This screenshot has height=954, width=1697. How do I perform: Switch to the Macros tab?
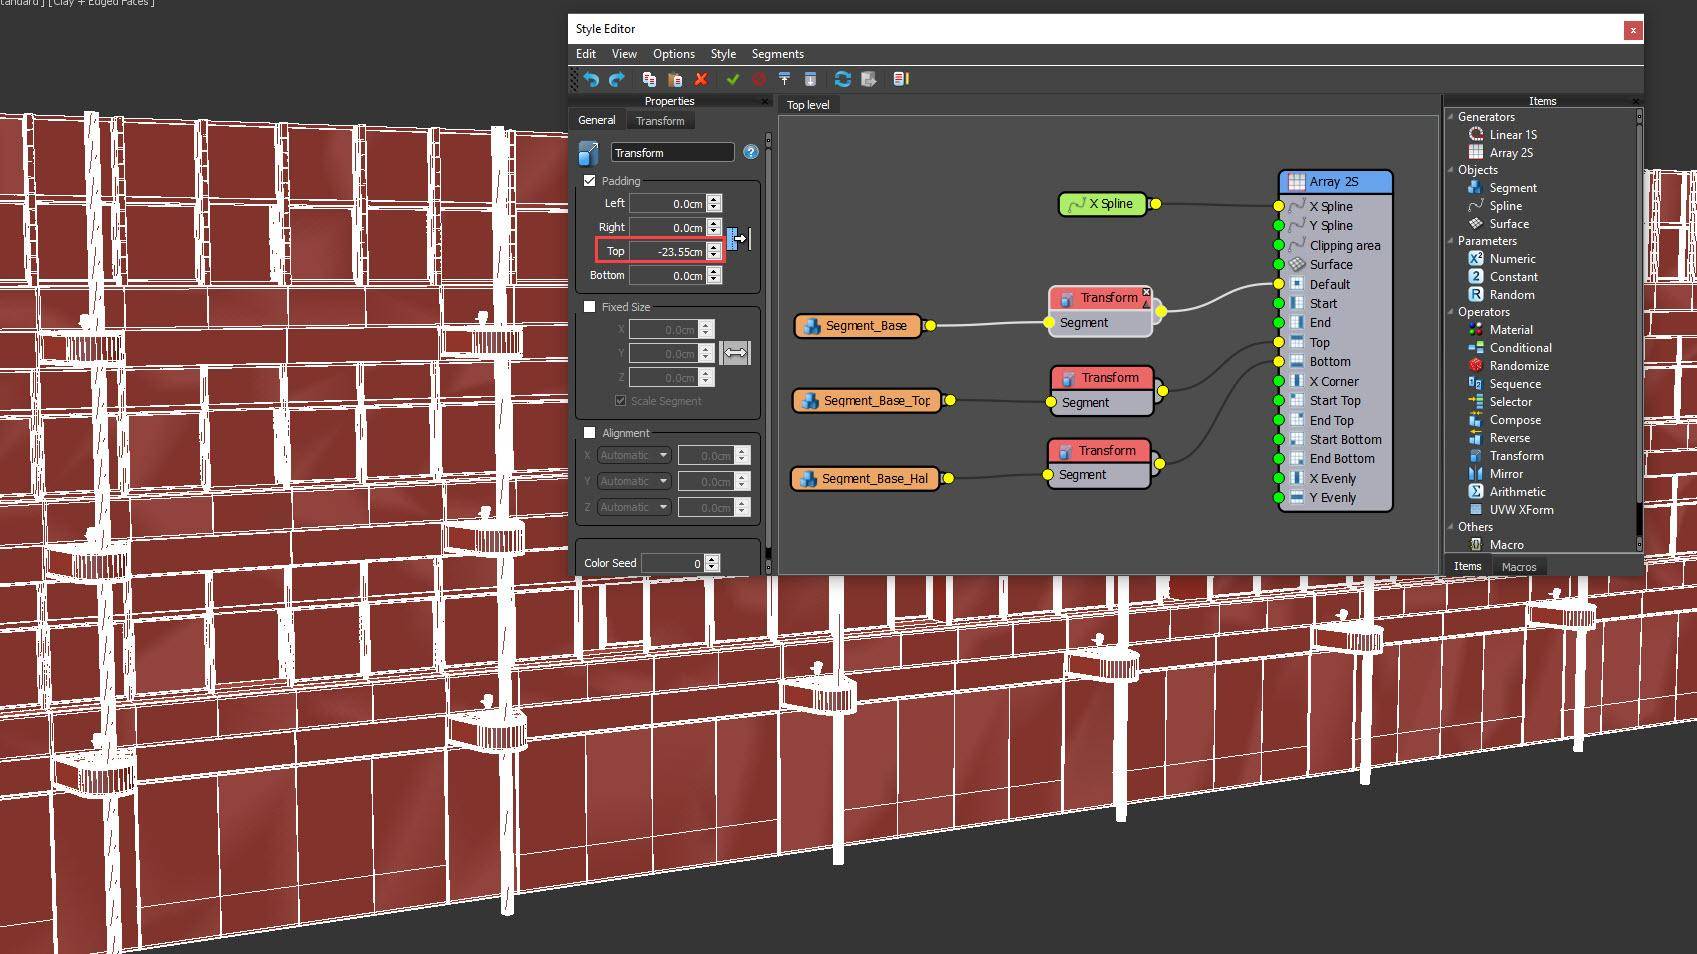[x=1519, y=566]
